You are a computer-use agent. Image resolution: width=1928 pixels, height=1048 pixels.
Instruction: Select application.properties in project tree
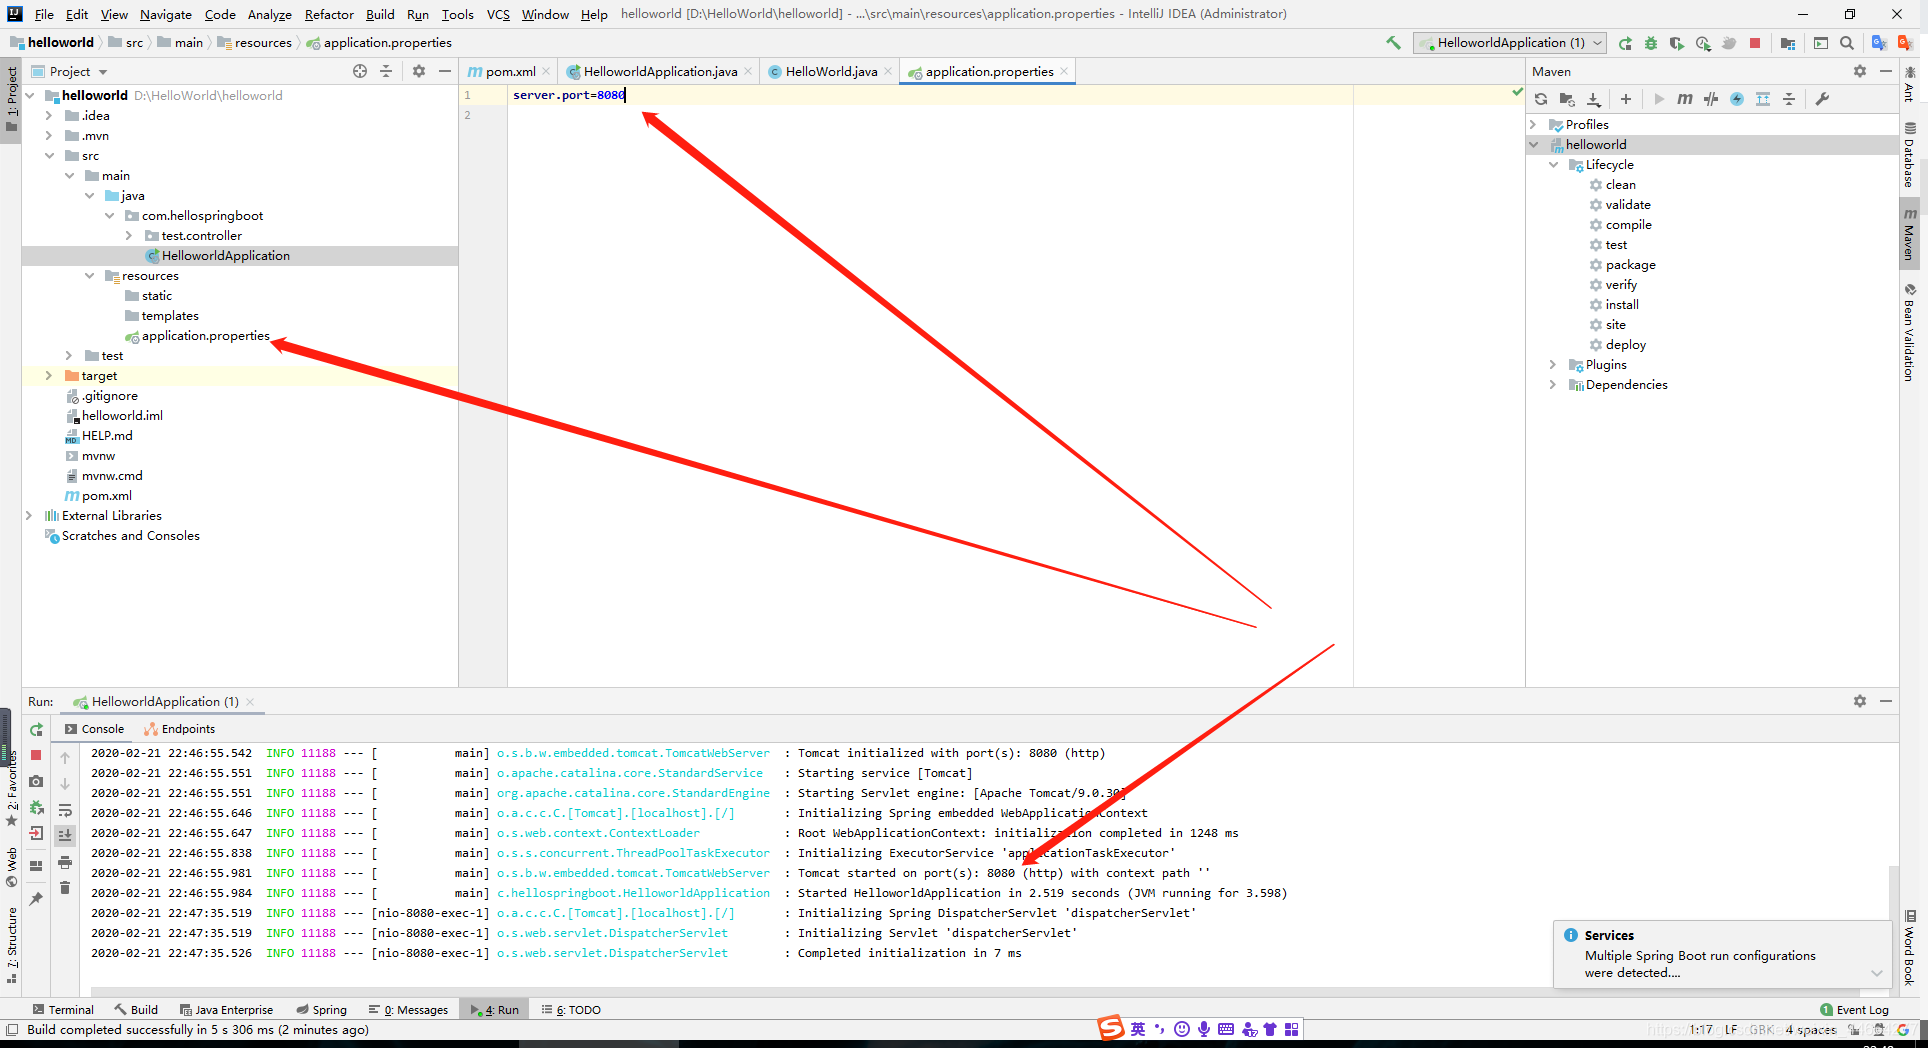(205, 336)
